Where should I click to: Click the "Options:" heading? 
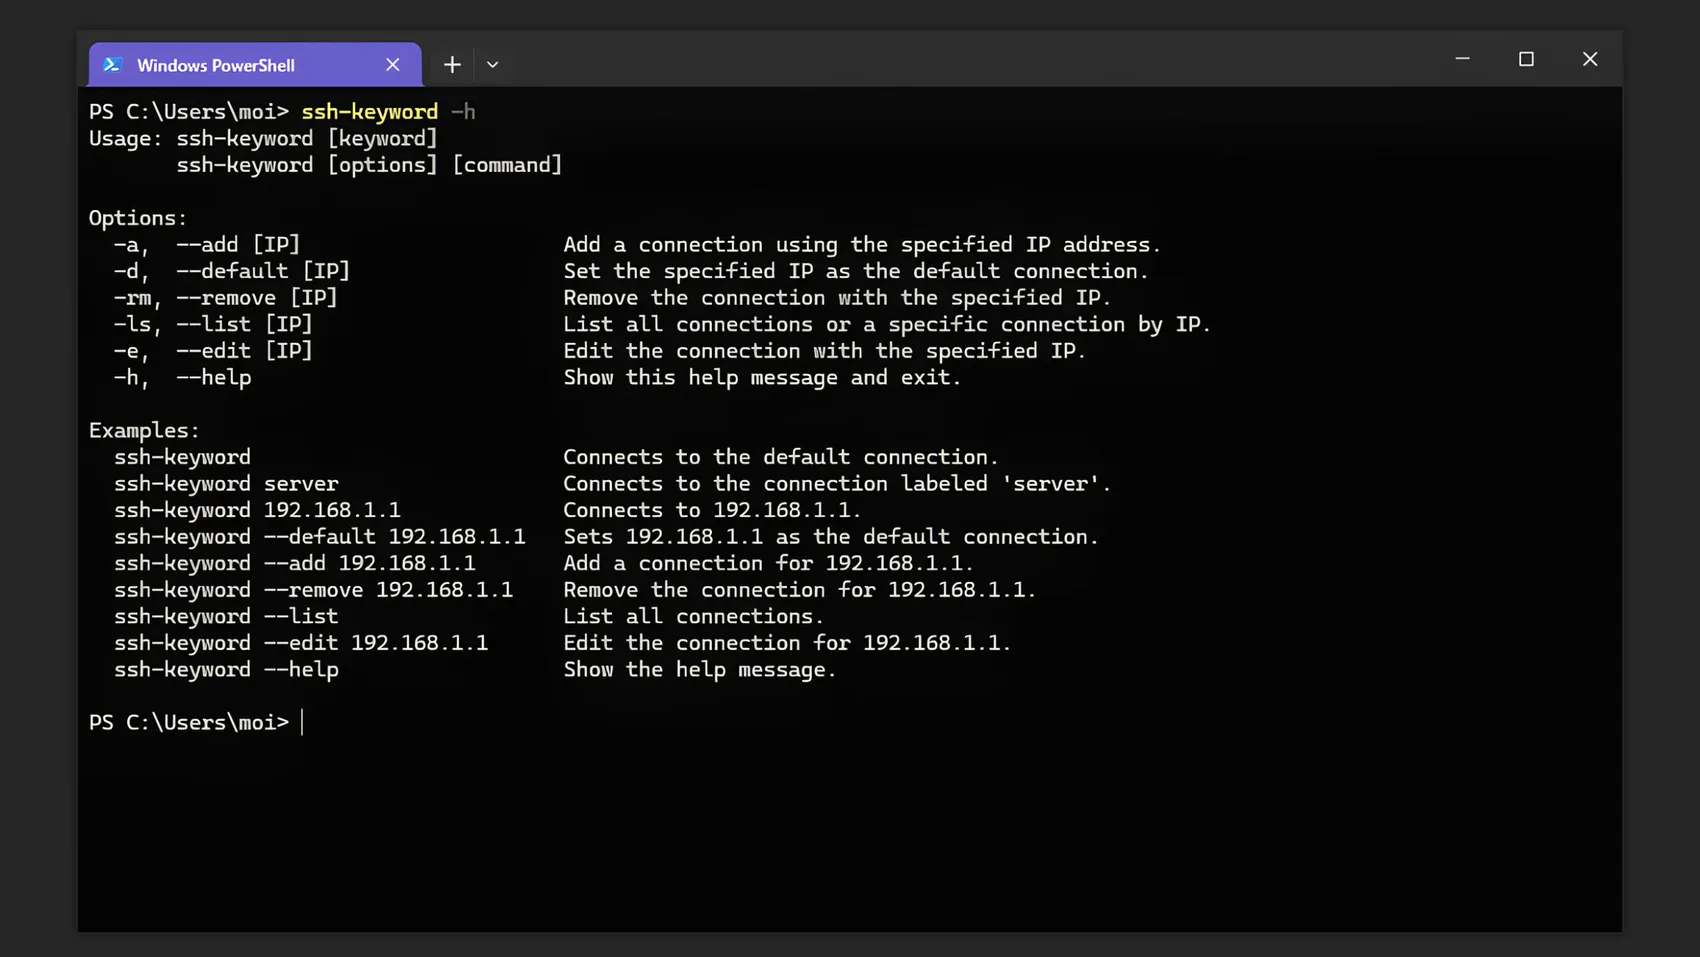point(138,218)
